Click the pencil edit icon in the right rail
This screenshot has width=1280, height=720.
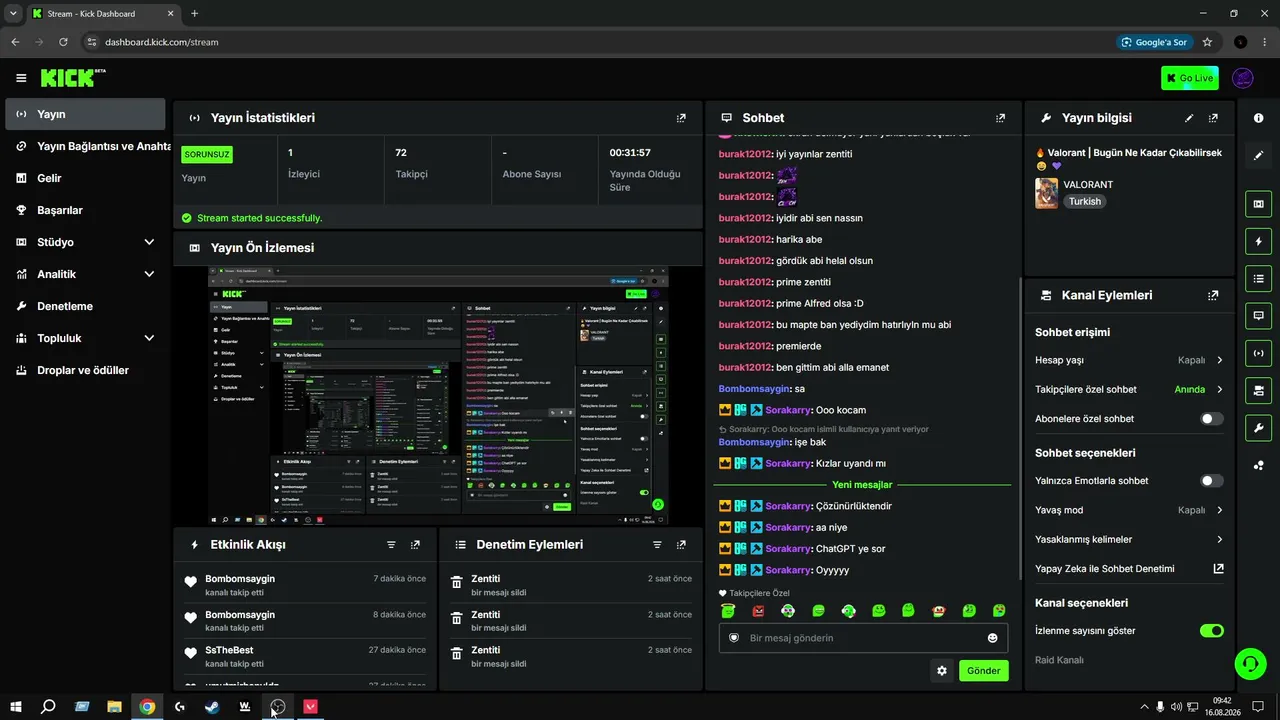1258,156
